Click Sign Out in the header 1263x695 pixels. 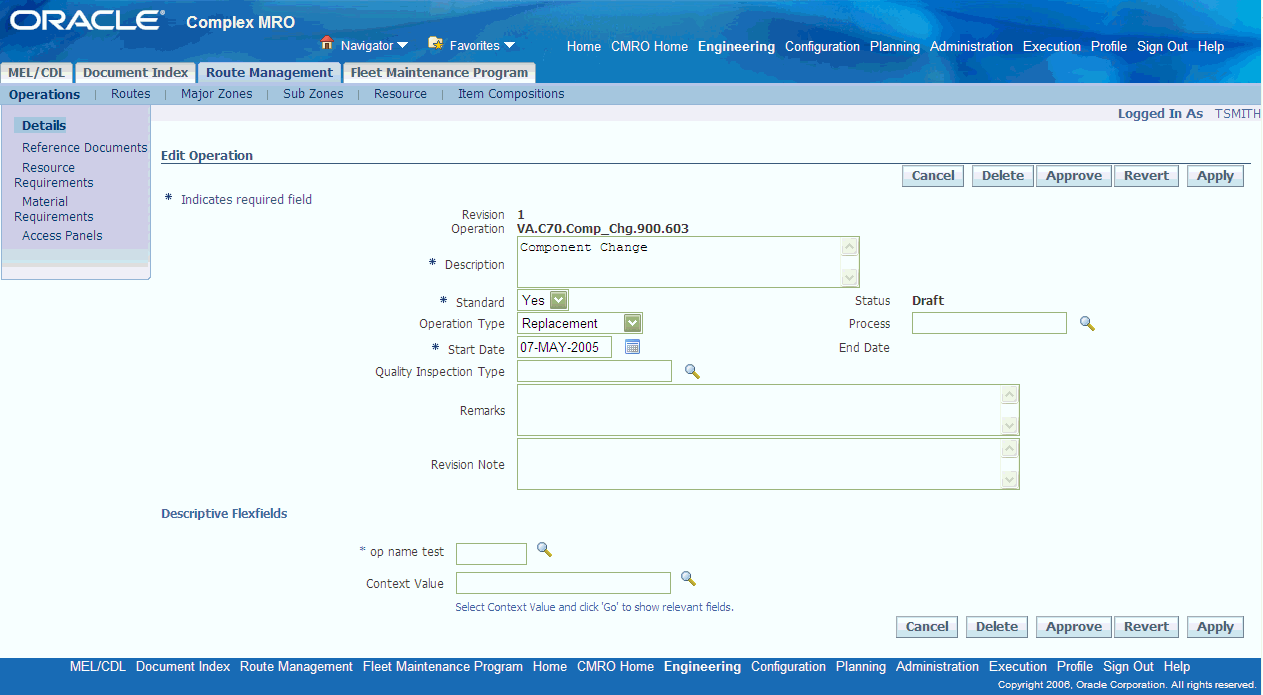point(1162,47)
